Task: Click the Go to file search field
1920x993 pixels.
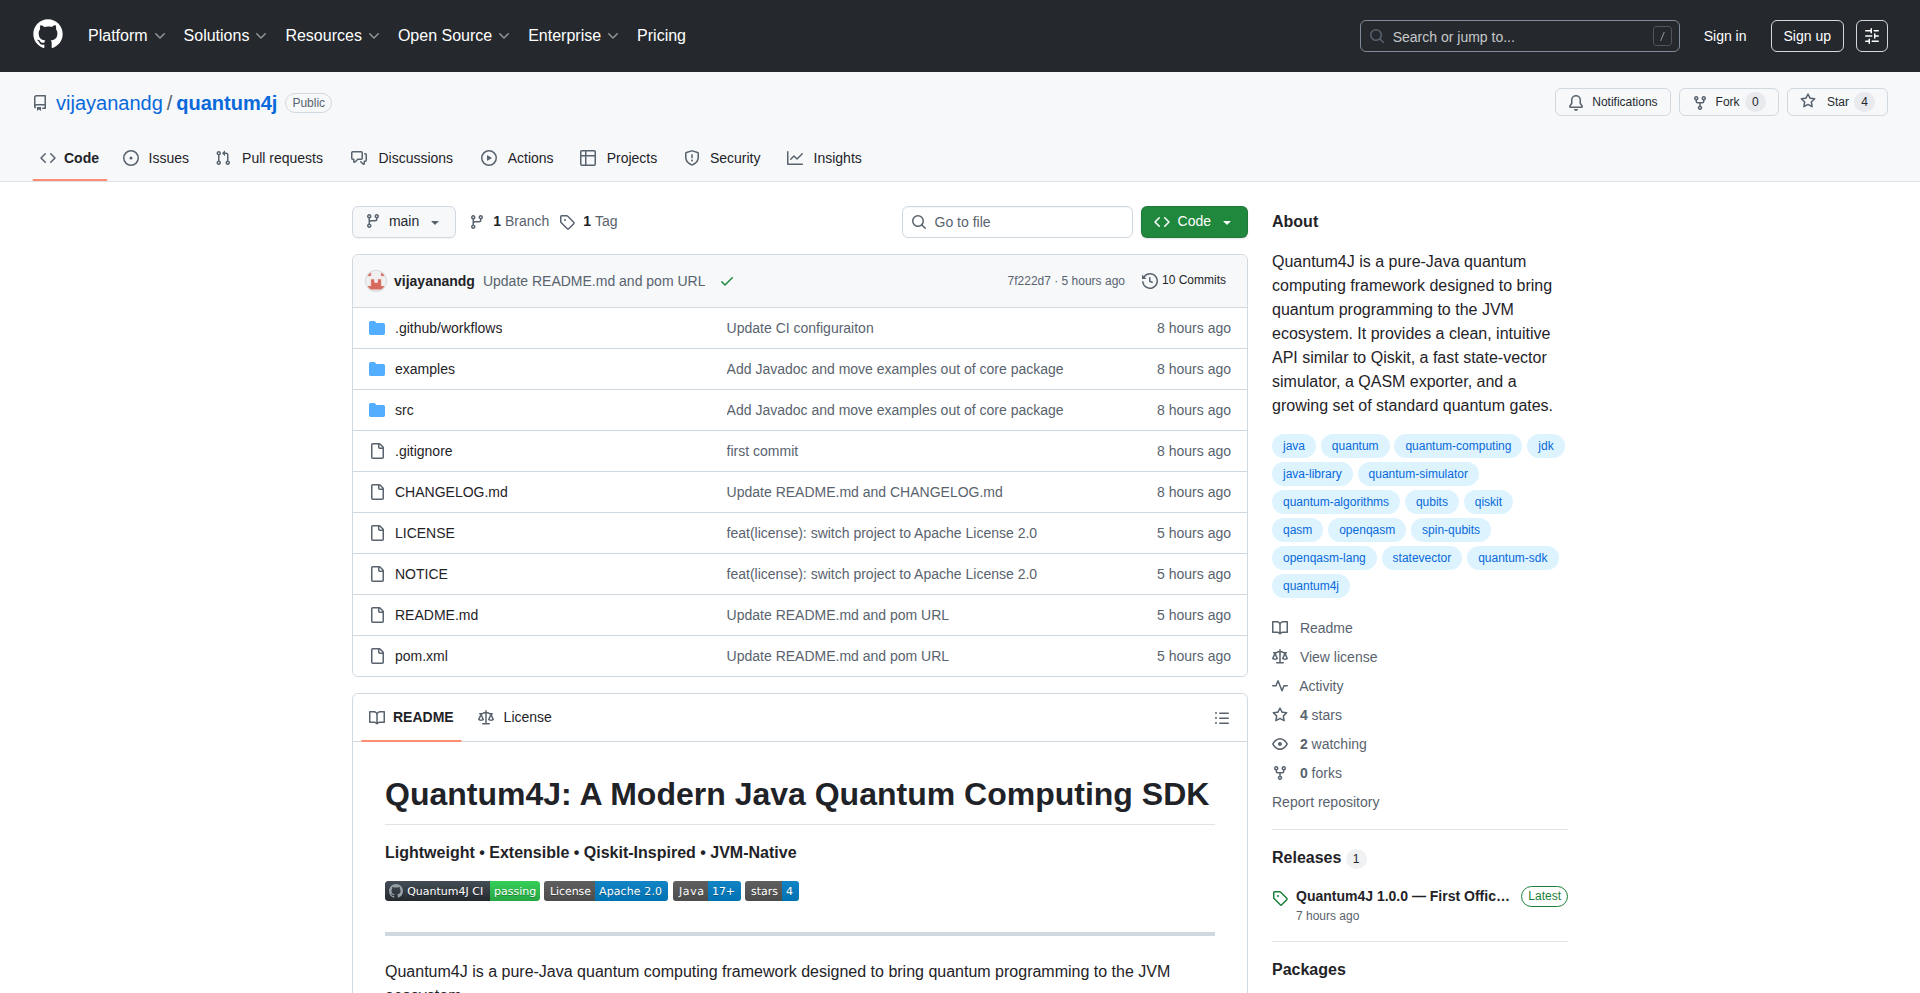Action: point(1016,222)
